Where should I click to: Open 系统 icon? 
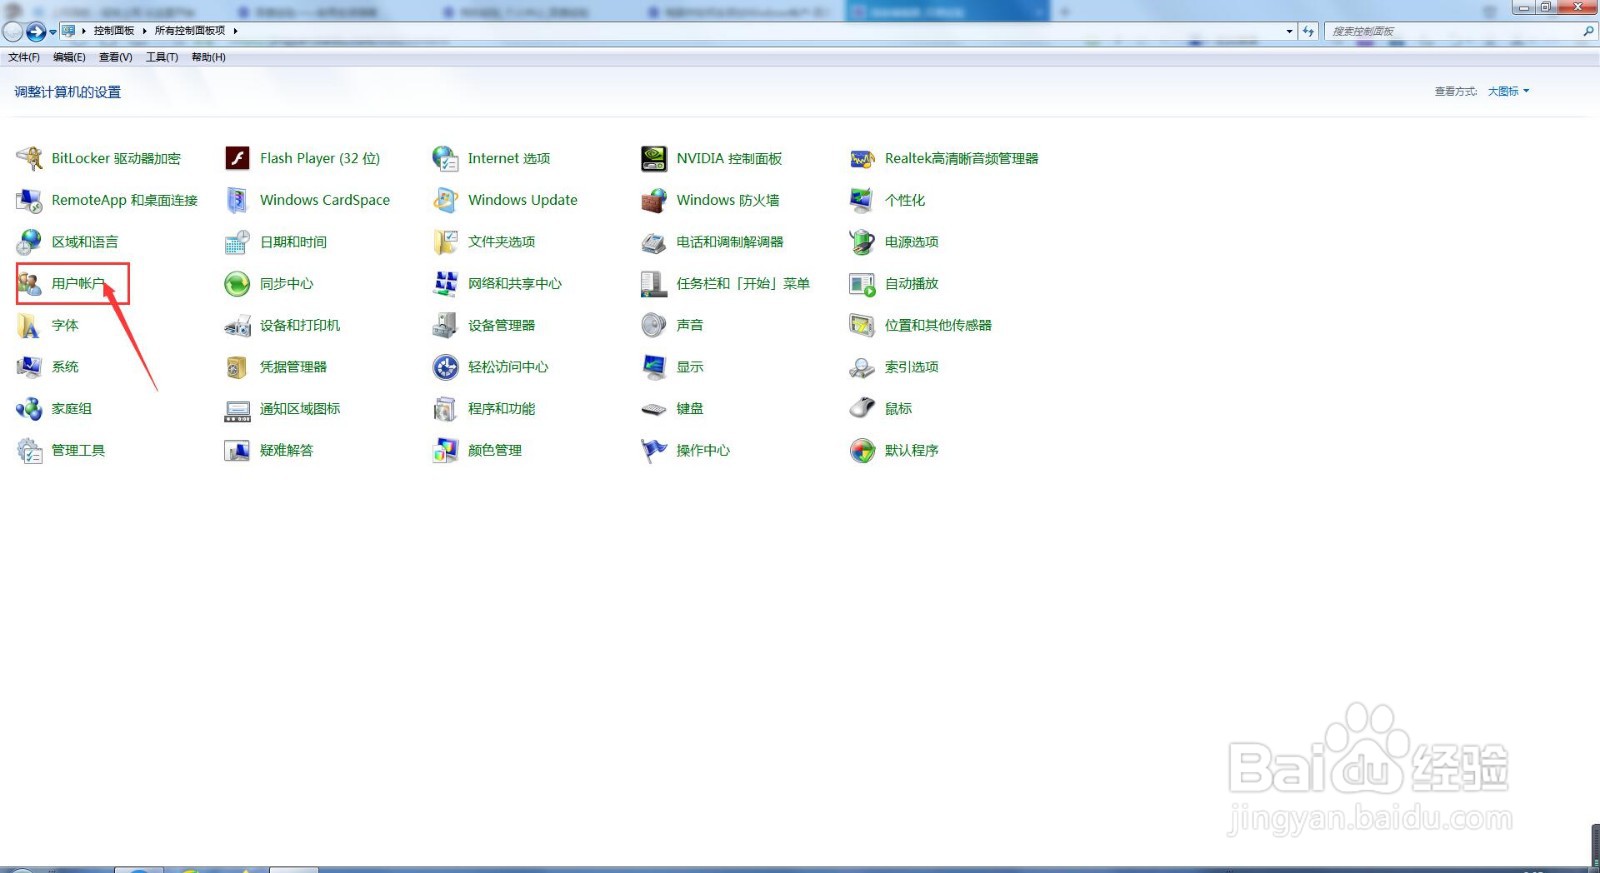[x=29, y=367]
